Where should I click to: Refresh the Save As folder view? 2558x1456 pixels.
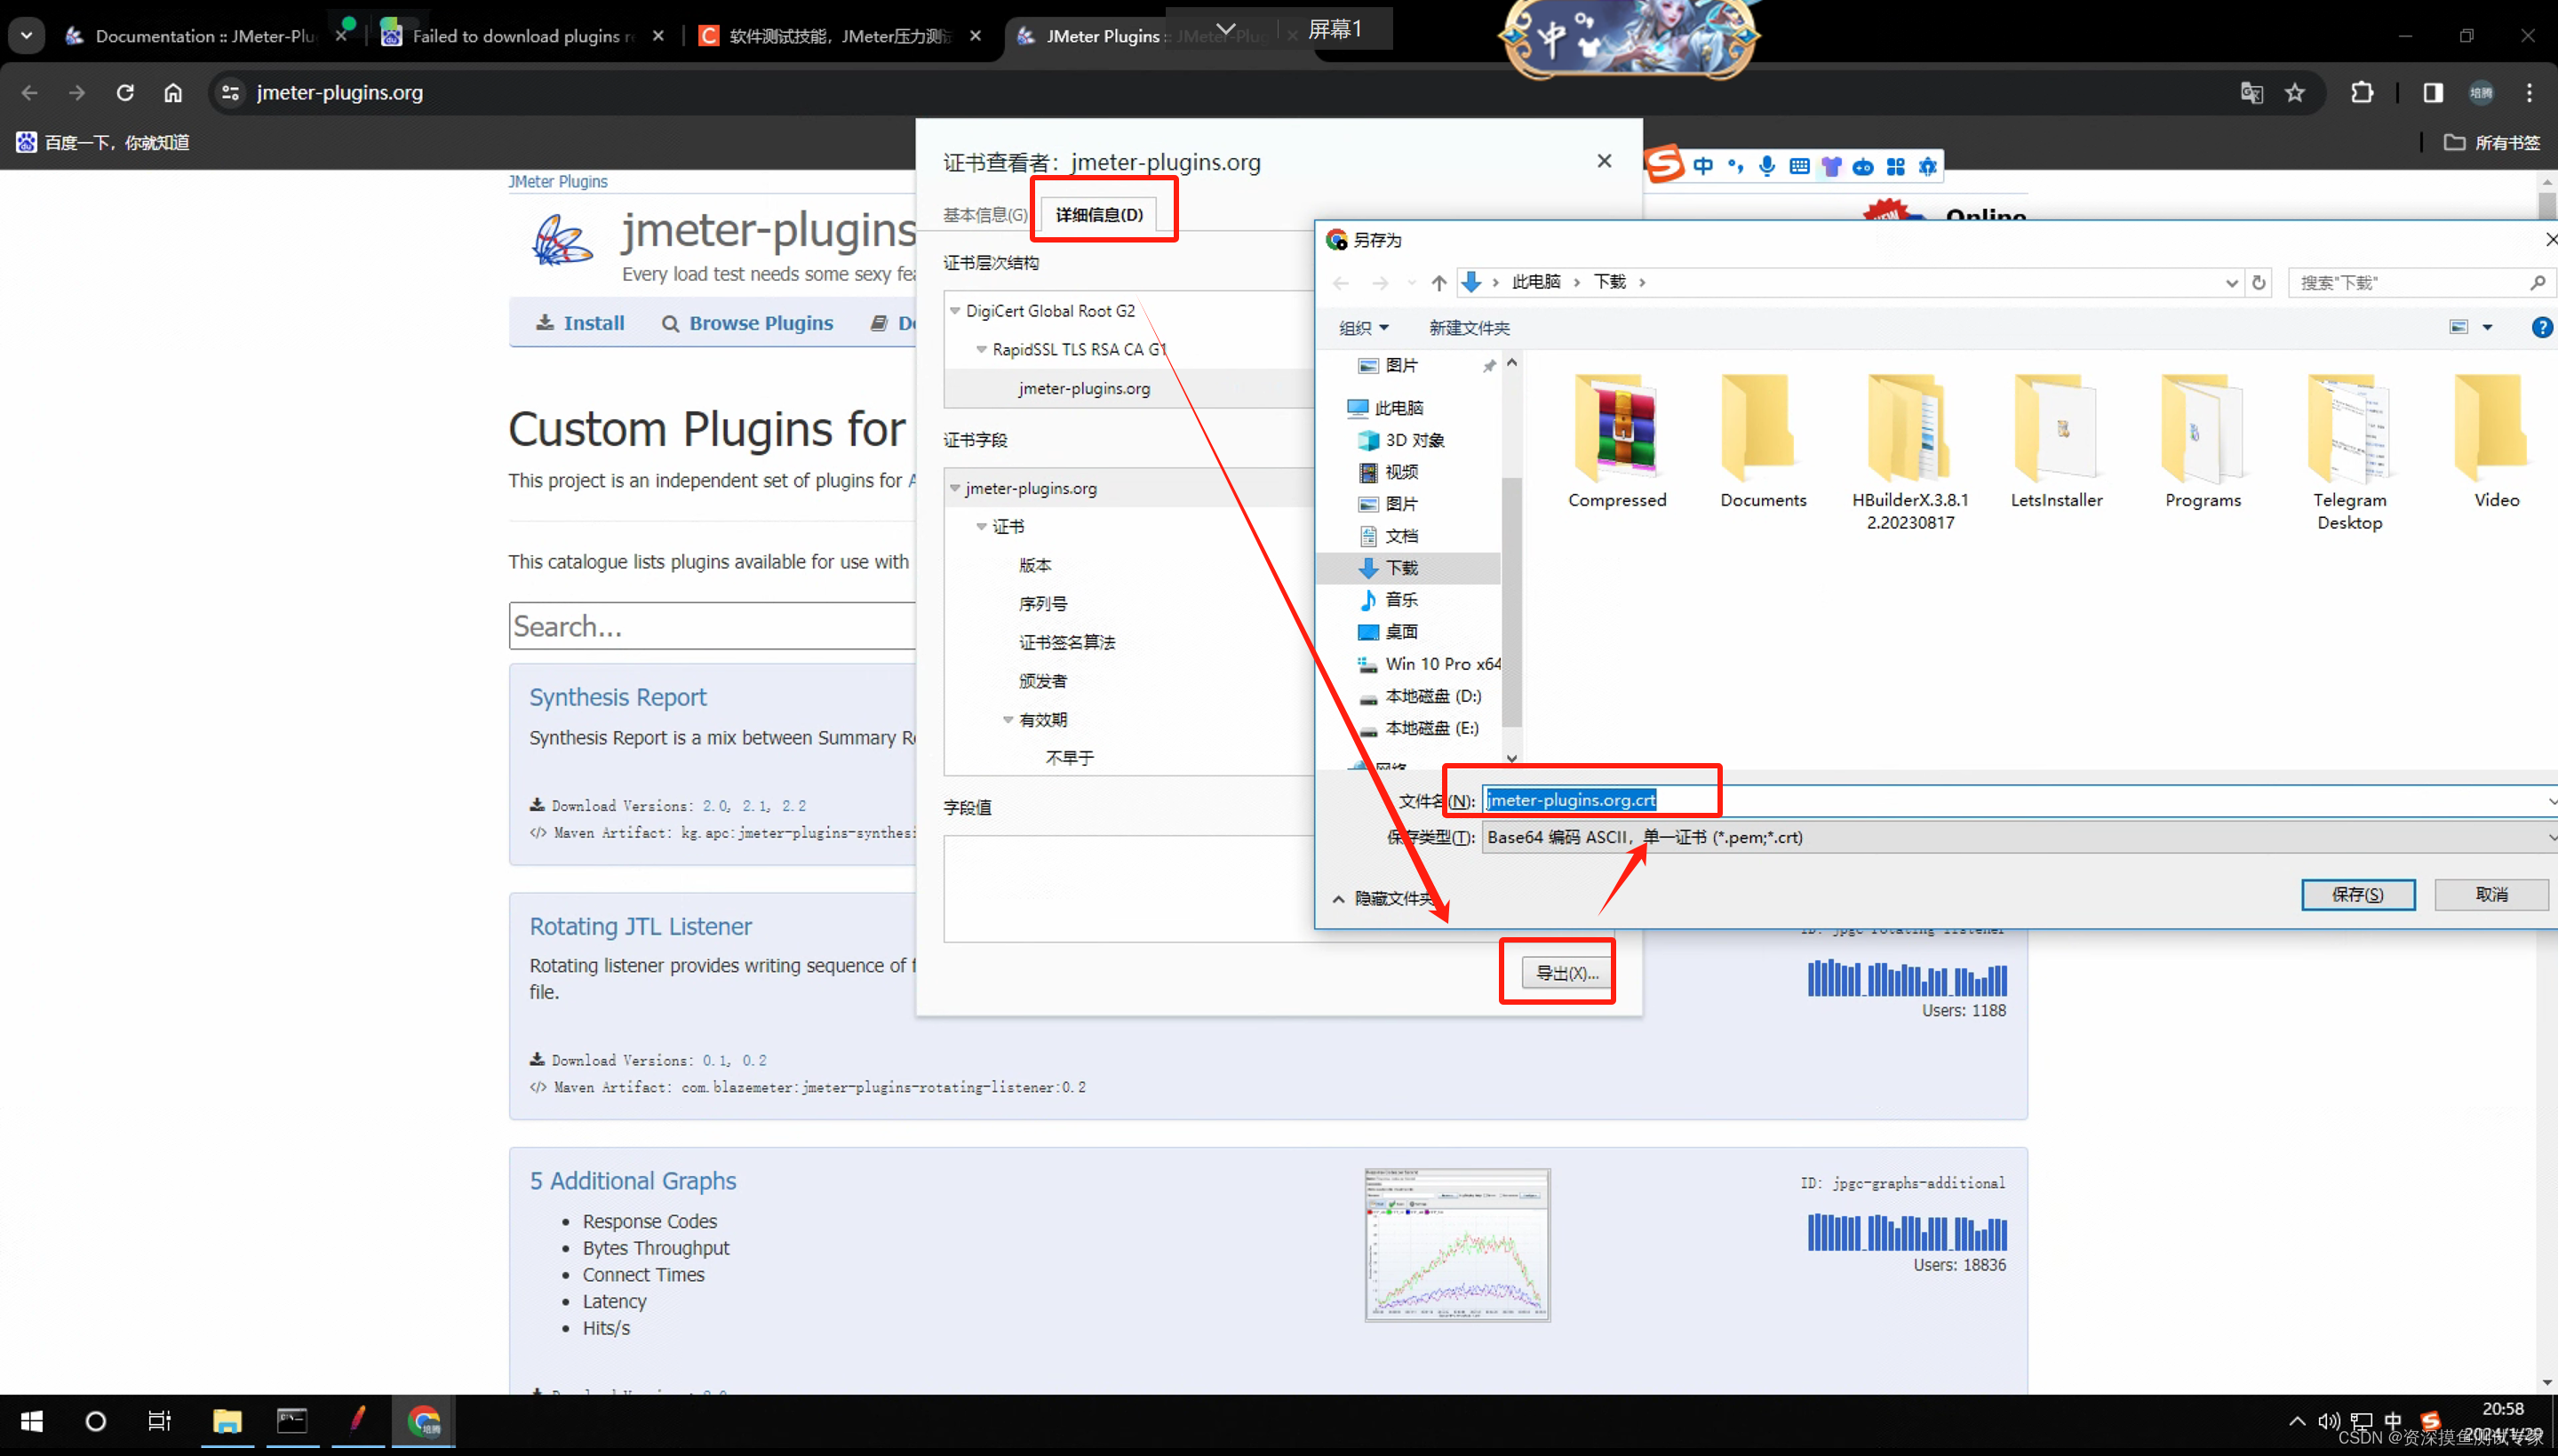click(2259, 282)
